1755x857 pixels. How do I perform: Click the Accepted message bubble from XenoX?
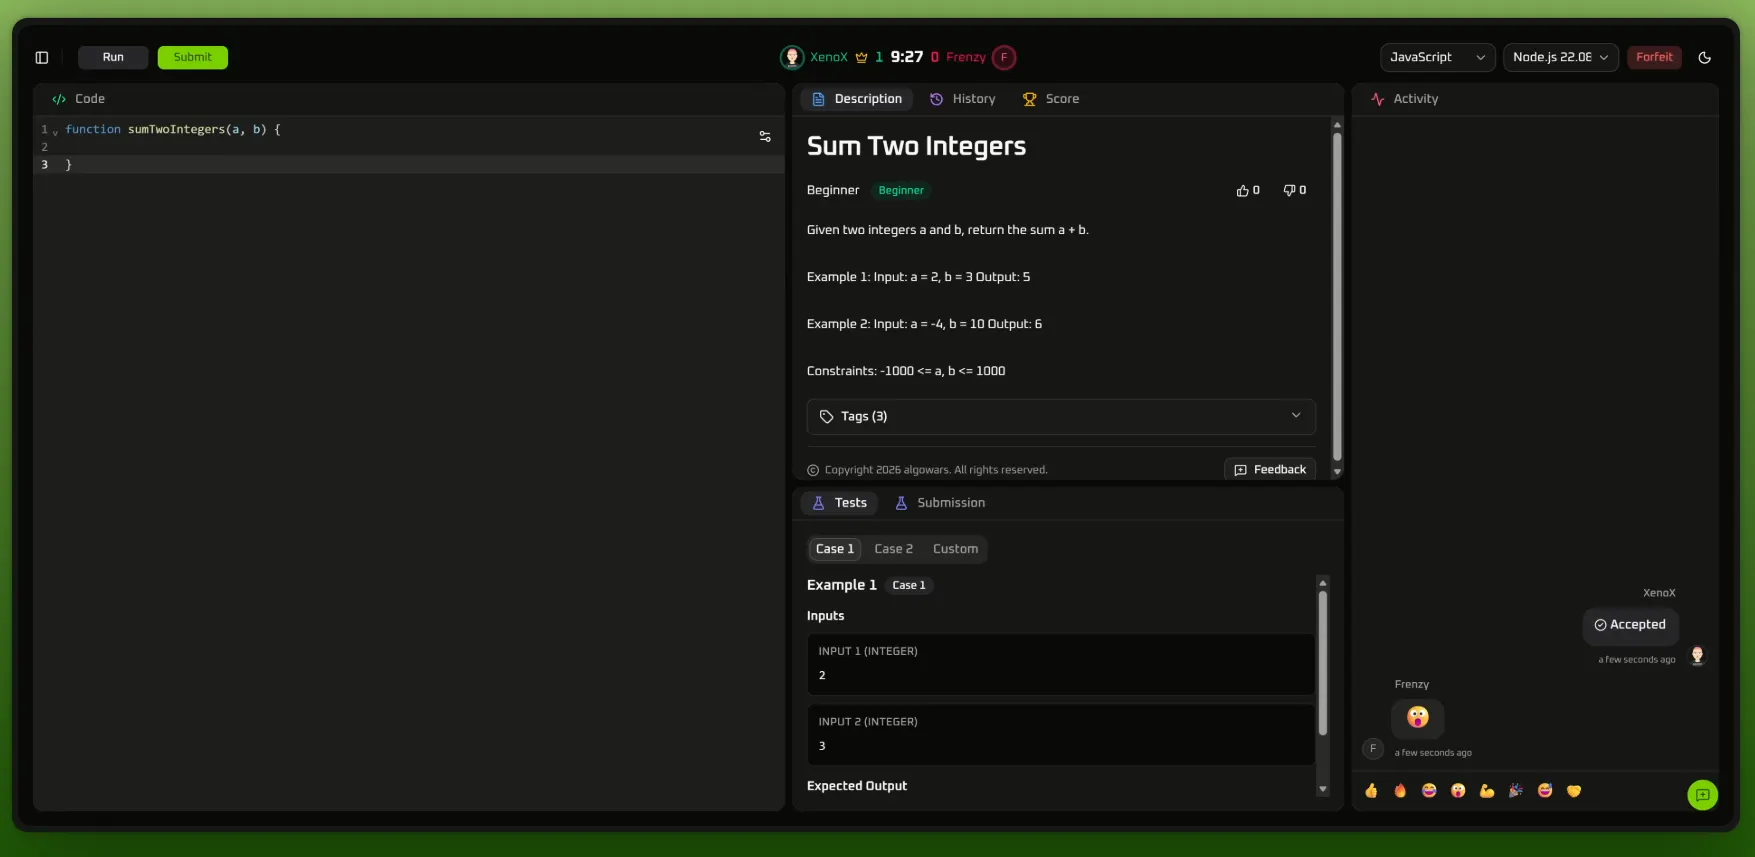pyautogui.click(x=1630, y=625)
